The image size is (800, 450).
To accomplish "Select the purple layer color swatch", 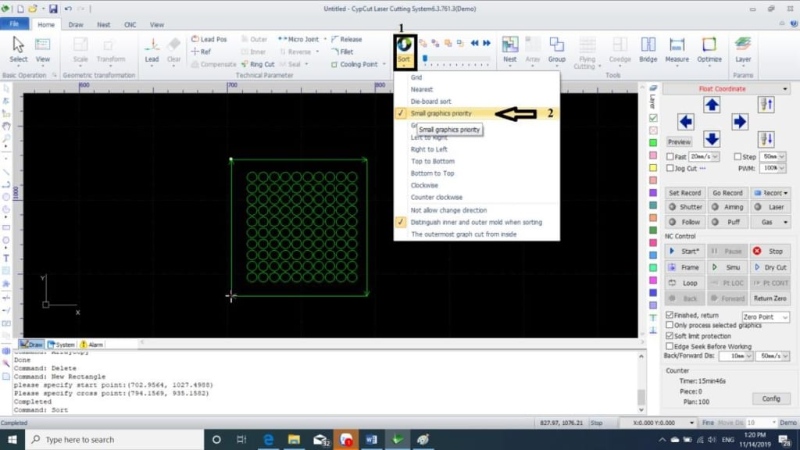I will click(x=653, y=192).
